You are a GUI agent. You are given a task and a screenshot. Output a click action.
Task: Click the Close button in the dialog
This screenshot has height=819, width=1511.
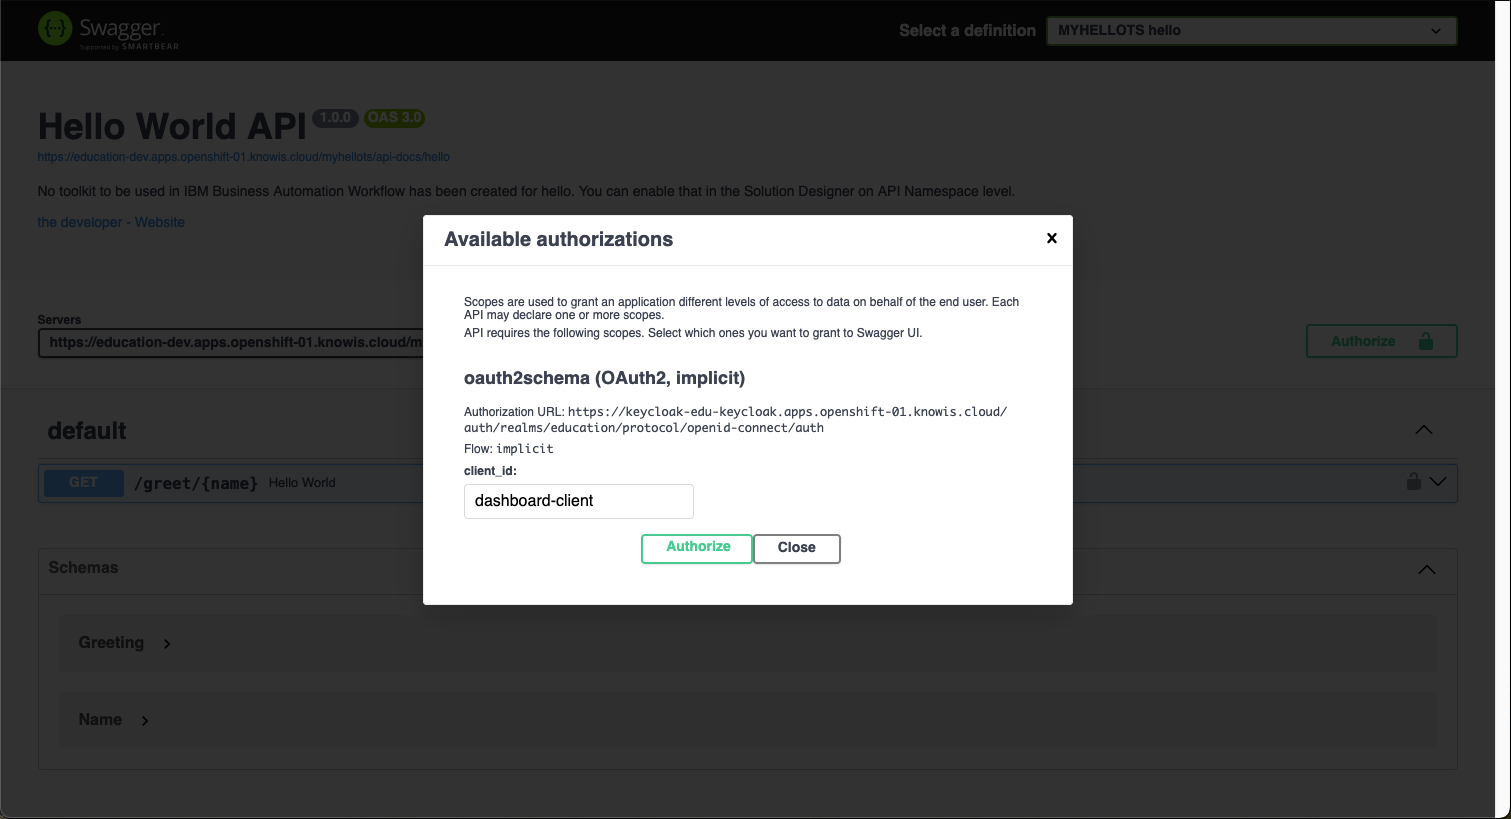796,548
